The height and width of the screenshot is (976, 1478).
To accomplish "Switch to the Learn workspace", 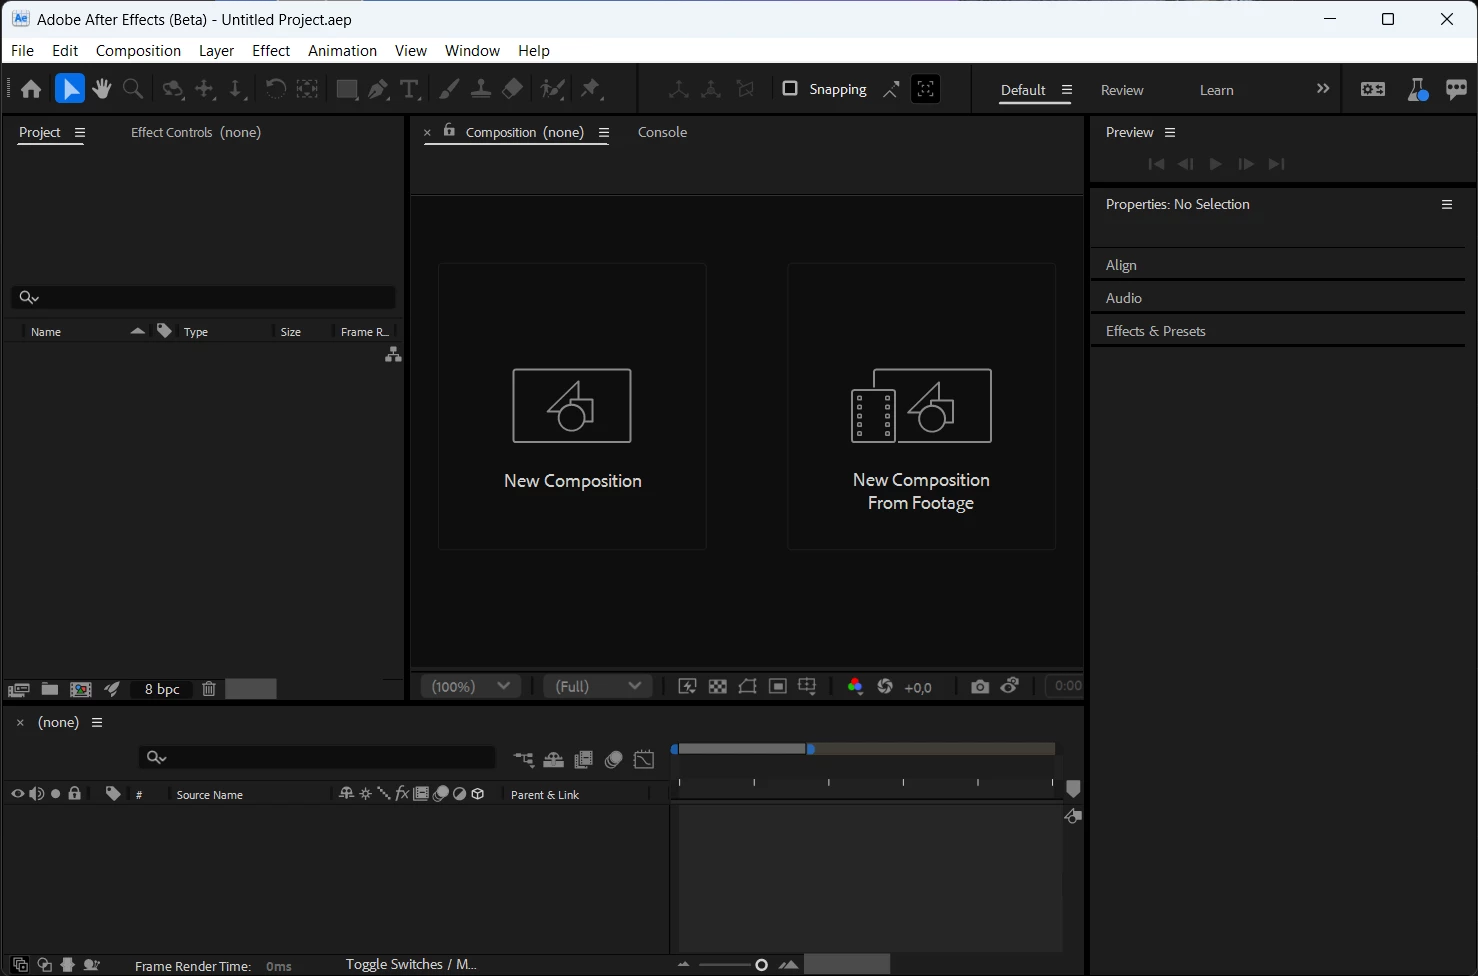I will pyautogui.click(x=1216, y=90).
